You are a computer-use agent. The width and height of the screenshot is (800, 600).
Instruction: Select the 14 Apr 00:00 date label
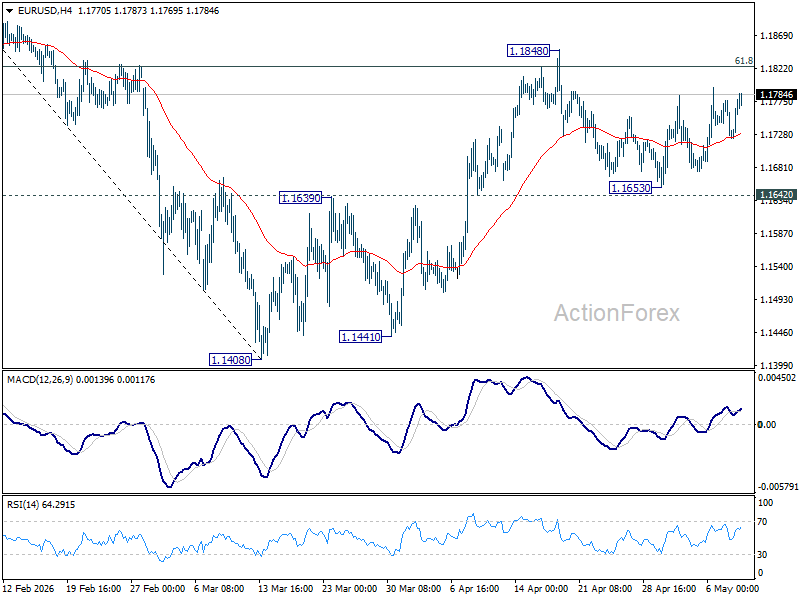pyautogui.click(x=541, y=589)
